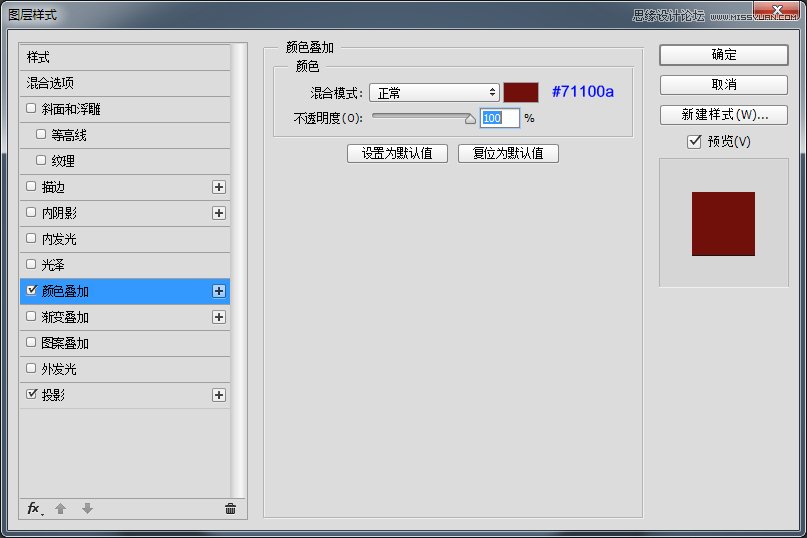Image resolution: width=807 pixels, height=538 pixels.
Task: Select the 投影 style row
Action: (x=125, y=395)
